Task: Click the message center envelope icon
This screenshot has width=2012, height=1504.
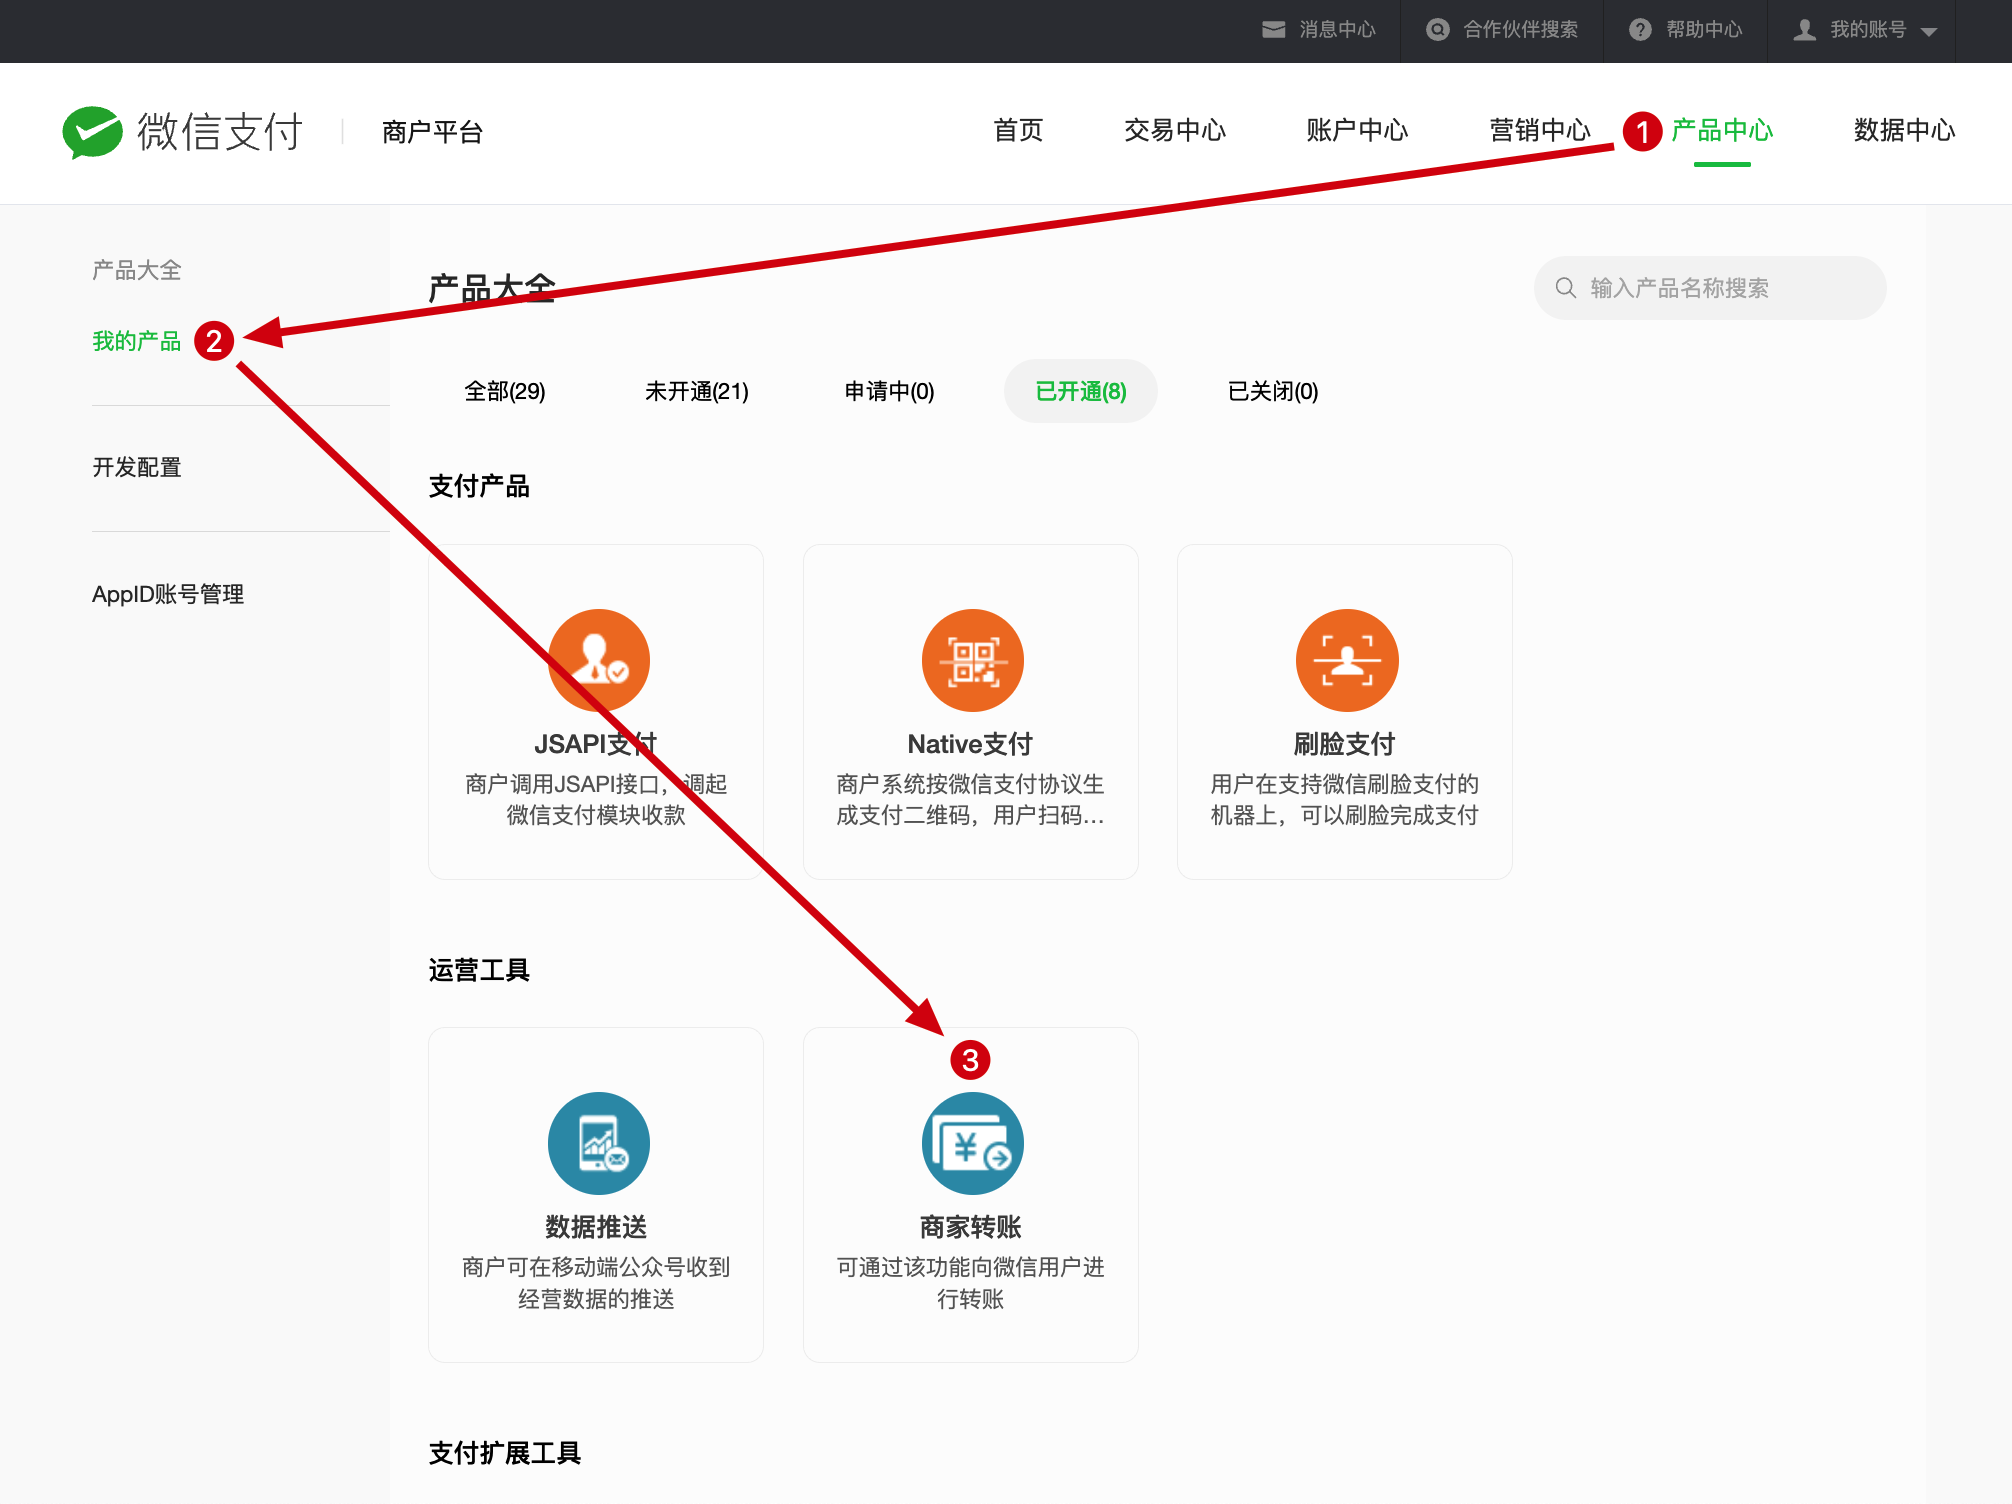Action: pos(1273,30)
